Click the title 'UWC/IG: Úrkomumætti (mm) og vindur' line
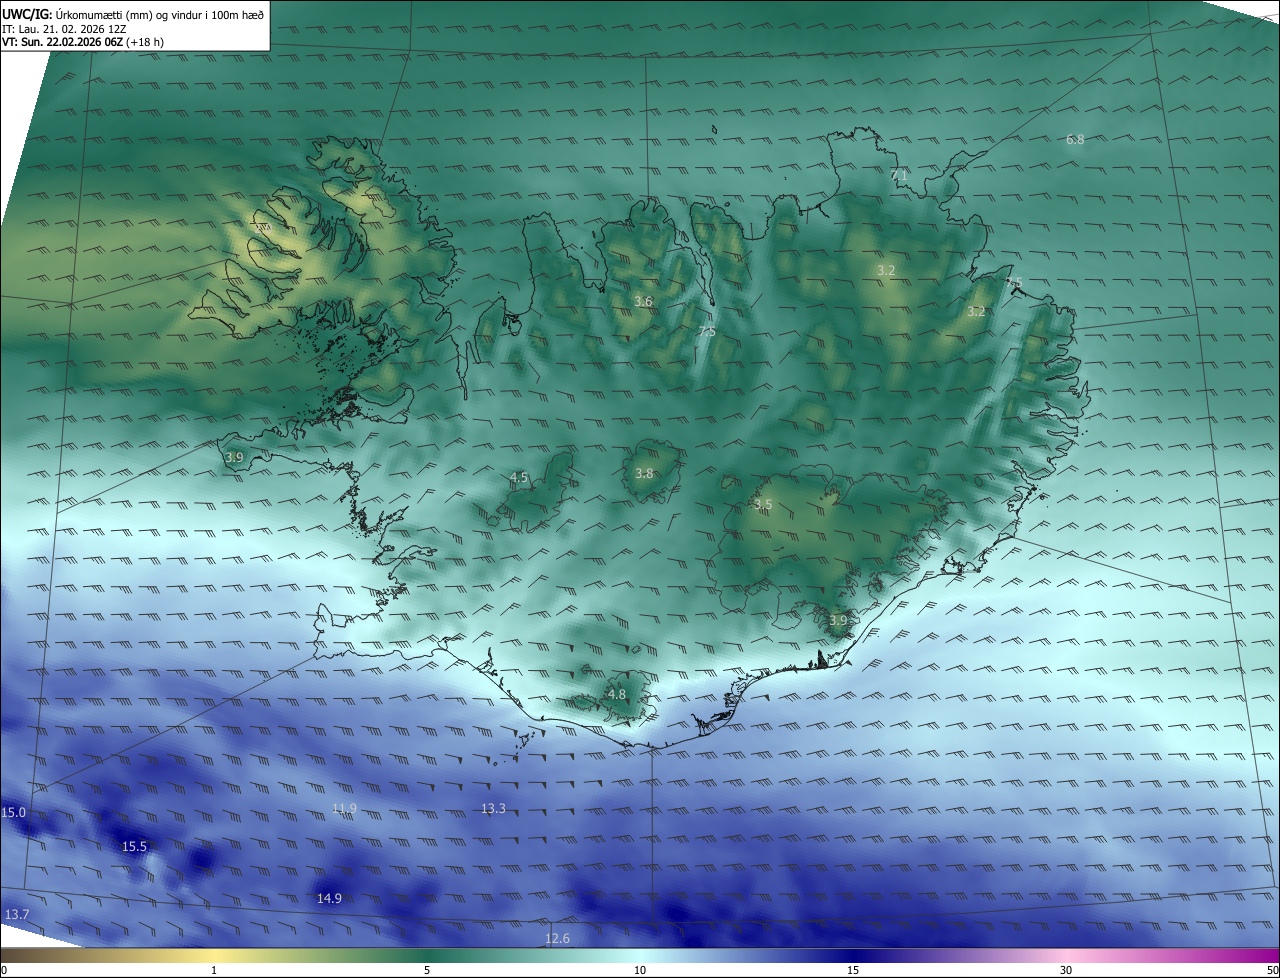Screen dimensions: 1280x978 (x=133, y=14)
